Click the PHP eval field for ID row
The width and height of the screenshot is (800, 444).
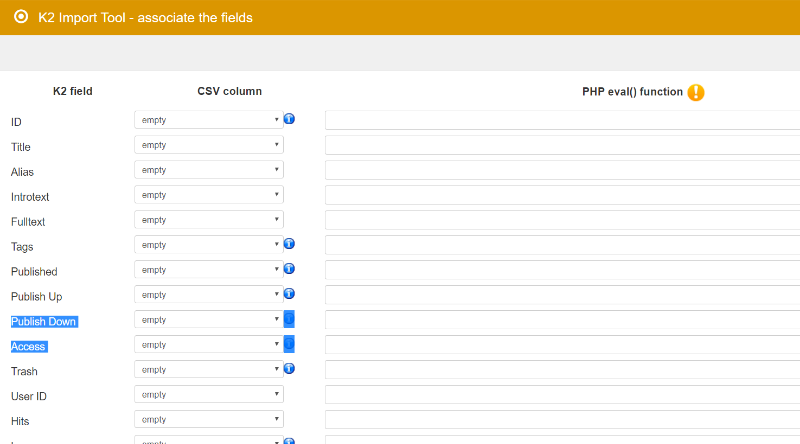tap(562, 120)
